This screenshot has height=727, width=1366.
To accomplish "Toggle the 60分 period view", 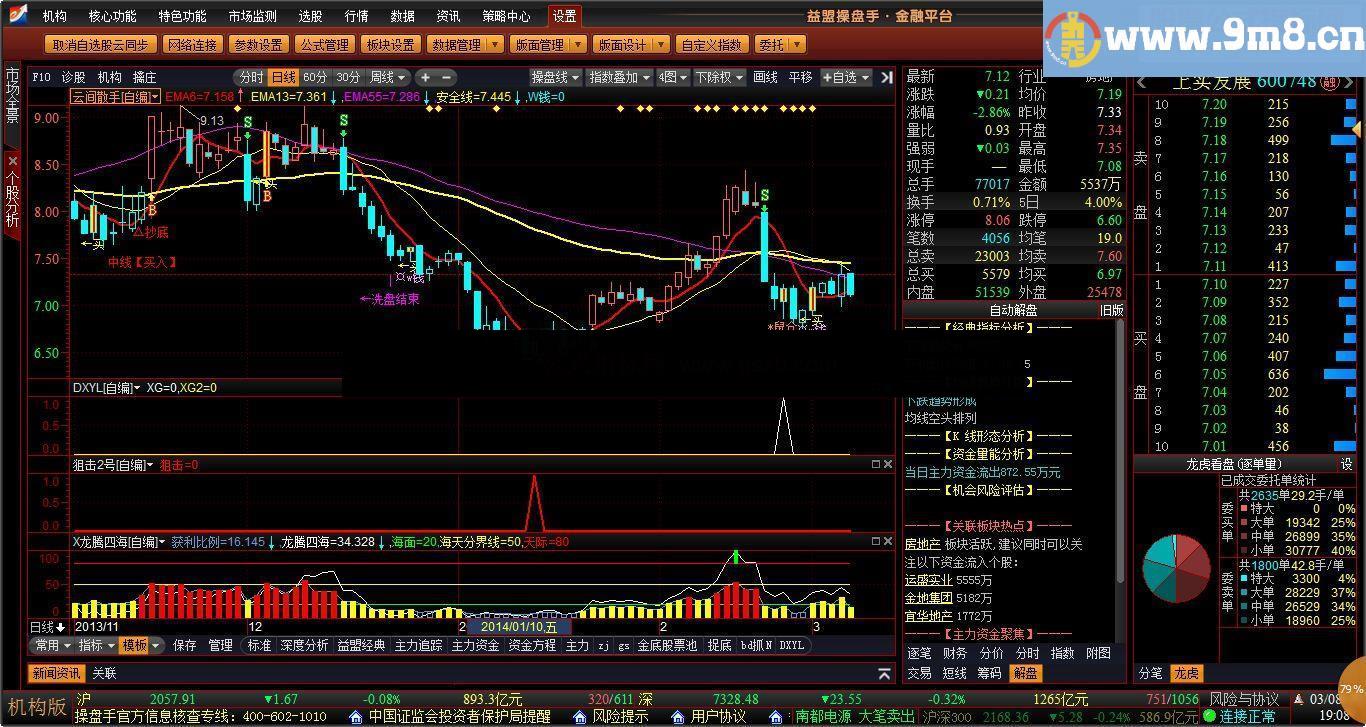I will 315,77.
